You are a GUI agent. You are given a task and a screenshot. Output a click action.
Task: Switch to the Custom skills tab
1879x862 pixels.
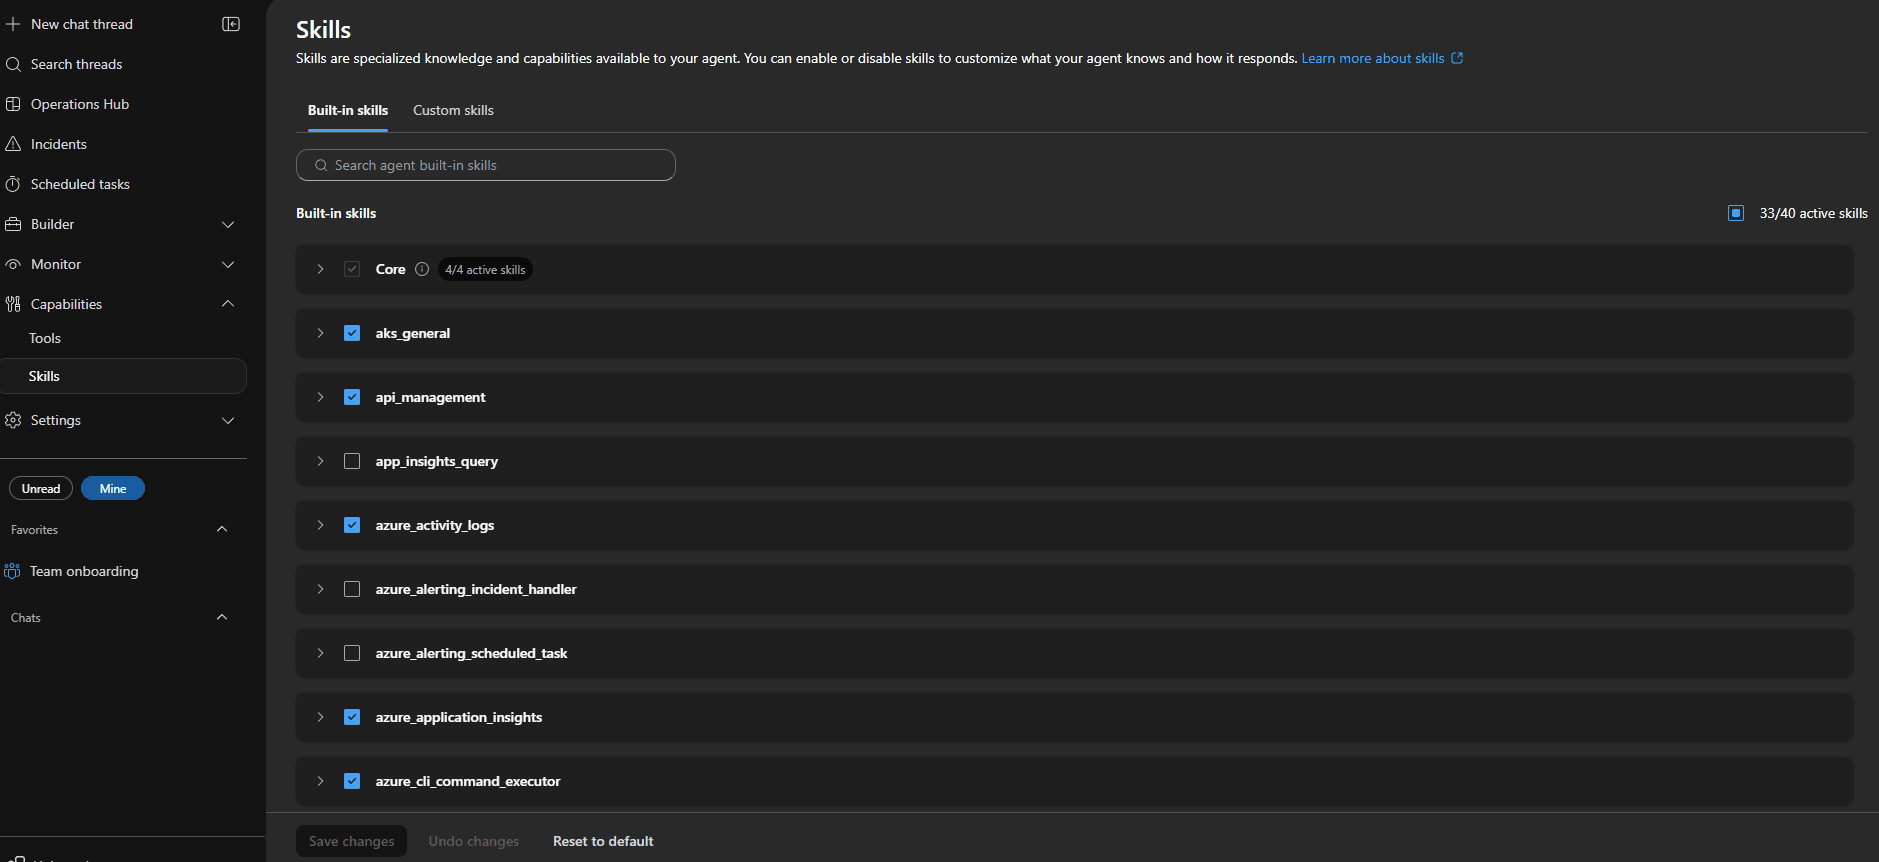[453, 110]
